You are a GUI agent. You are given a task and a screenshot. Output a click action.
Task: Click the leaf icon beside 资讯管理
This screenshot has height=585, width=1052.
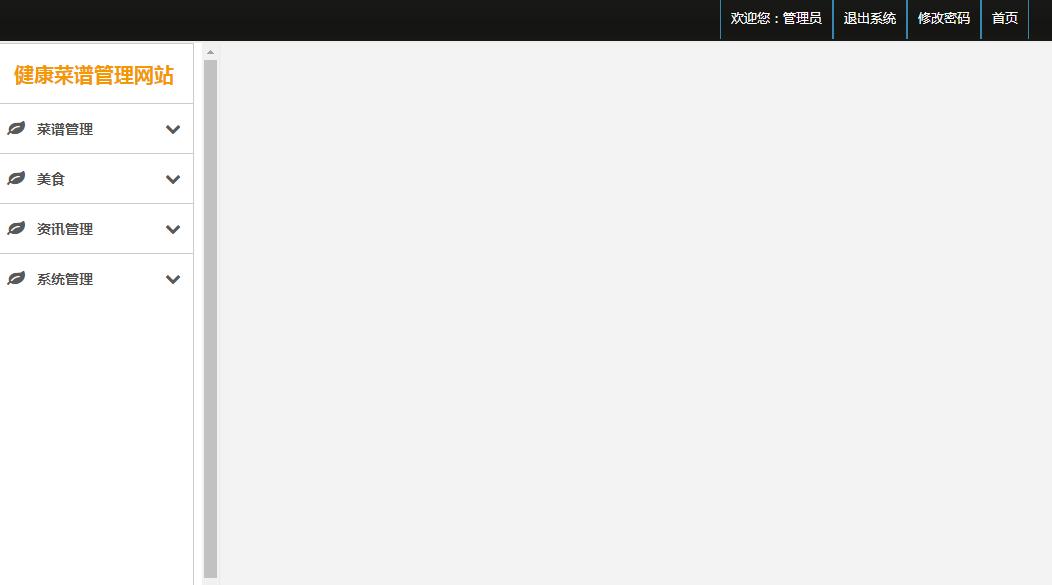tap(16, 228)
